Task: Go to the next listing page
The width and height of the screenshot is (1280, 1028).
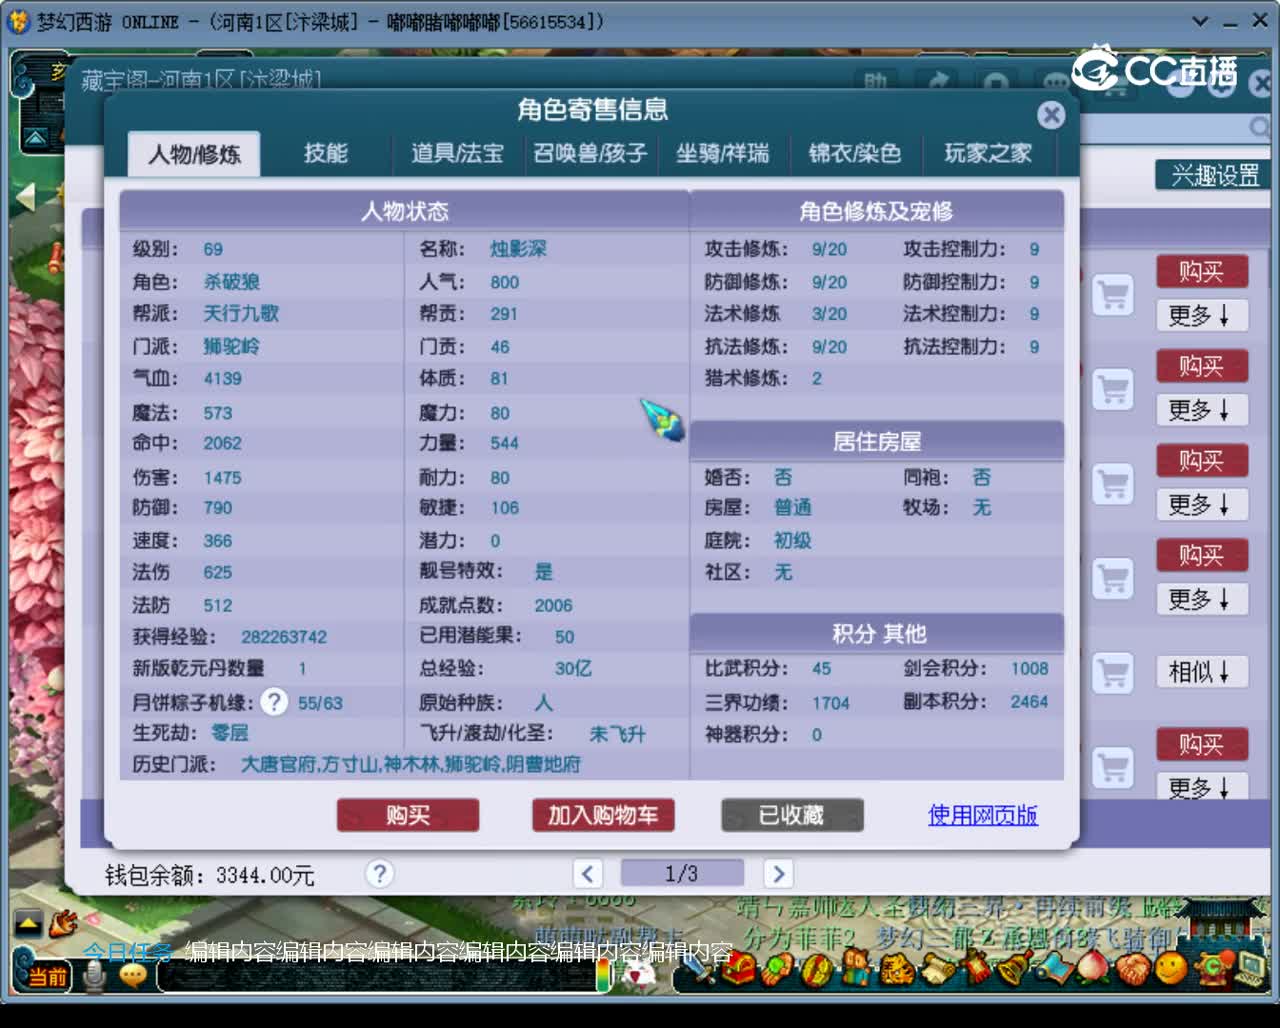Action: click(778, 874)
